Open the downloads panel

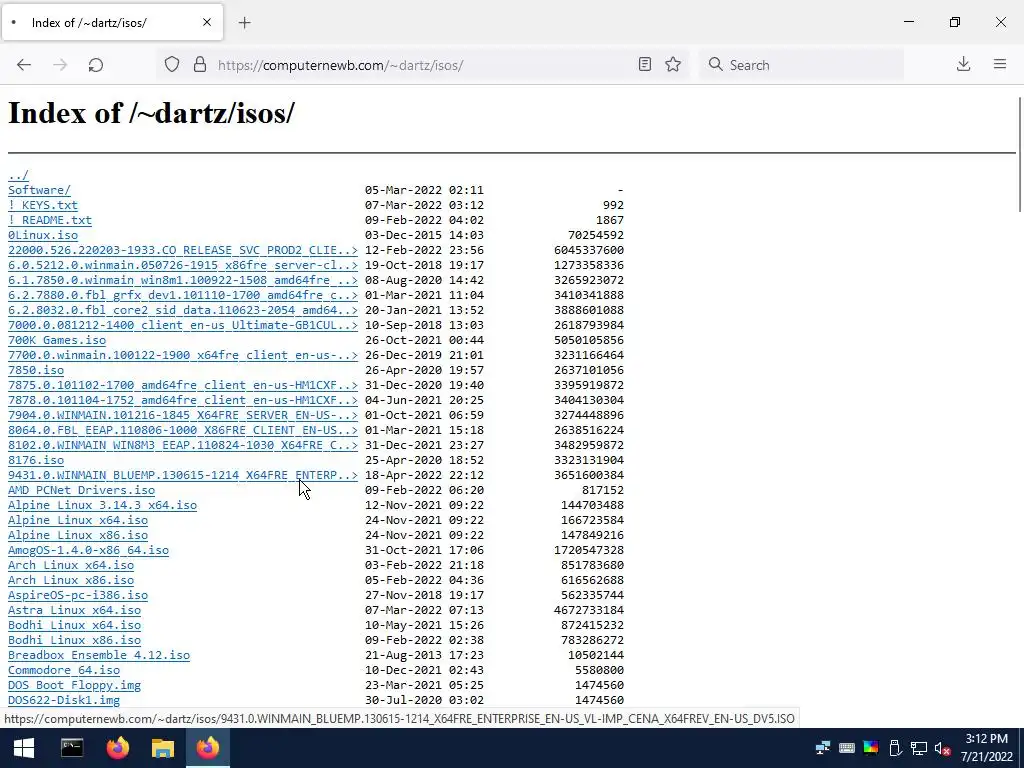(963, 64)
